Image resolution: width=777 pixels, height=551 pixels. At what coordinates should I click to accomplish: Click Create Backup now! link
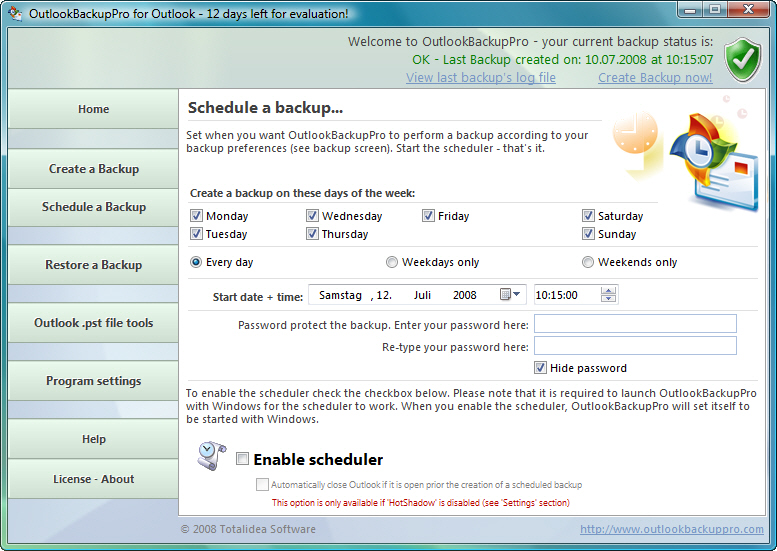pyautogui.click(x=655, y=78)
